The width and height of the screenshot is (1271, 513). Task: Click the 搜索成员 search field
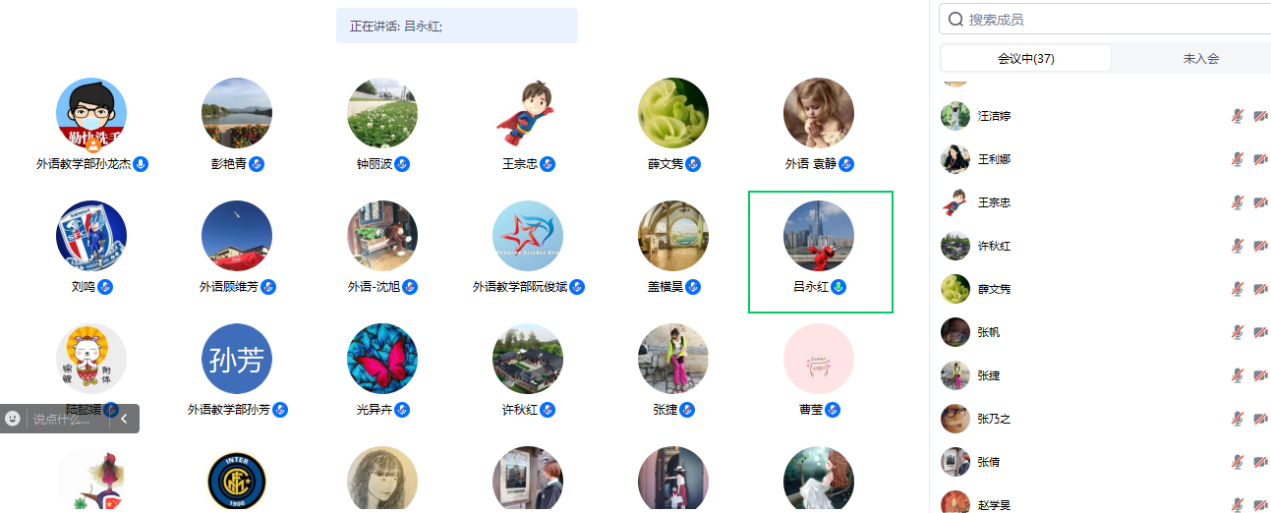(x=1105, y=19)
